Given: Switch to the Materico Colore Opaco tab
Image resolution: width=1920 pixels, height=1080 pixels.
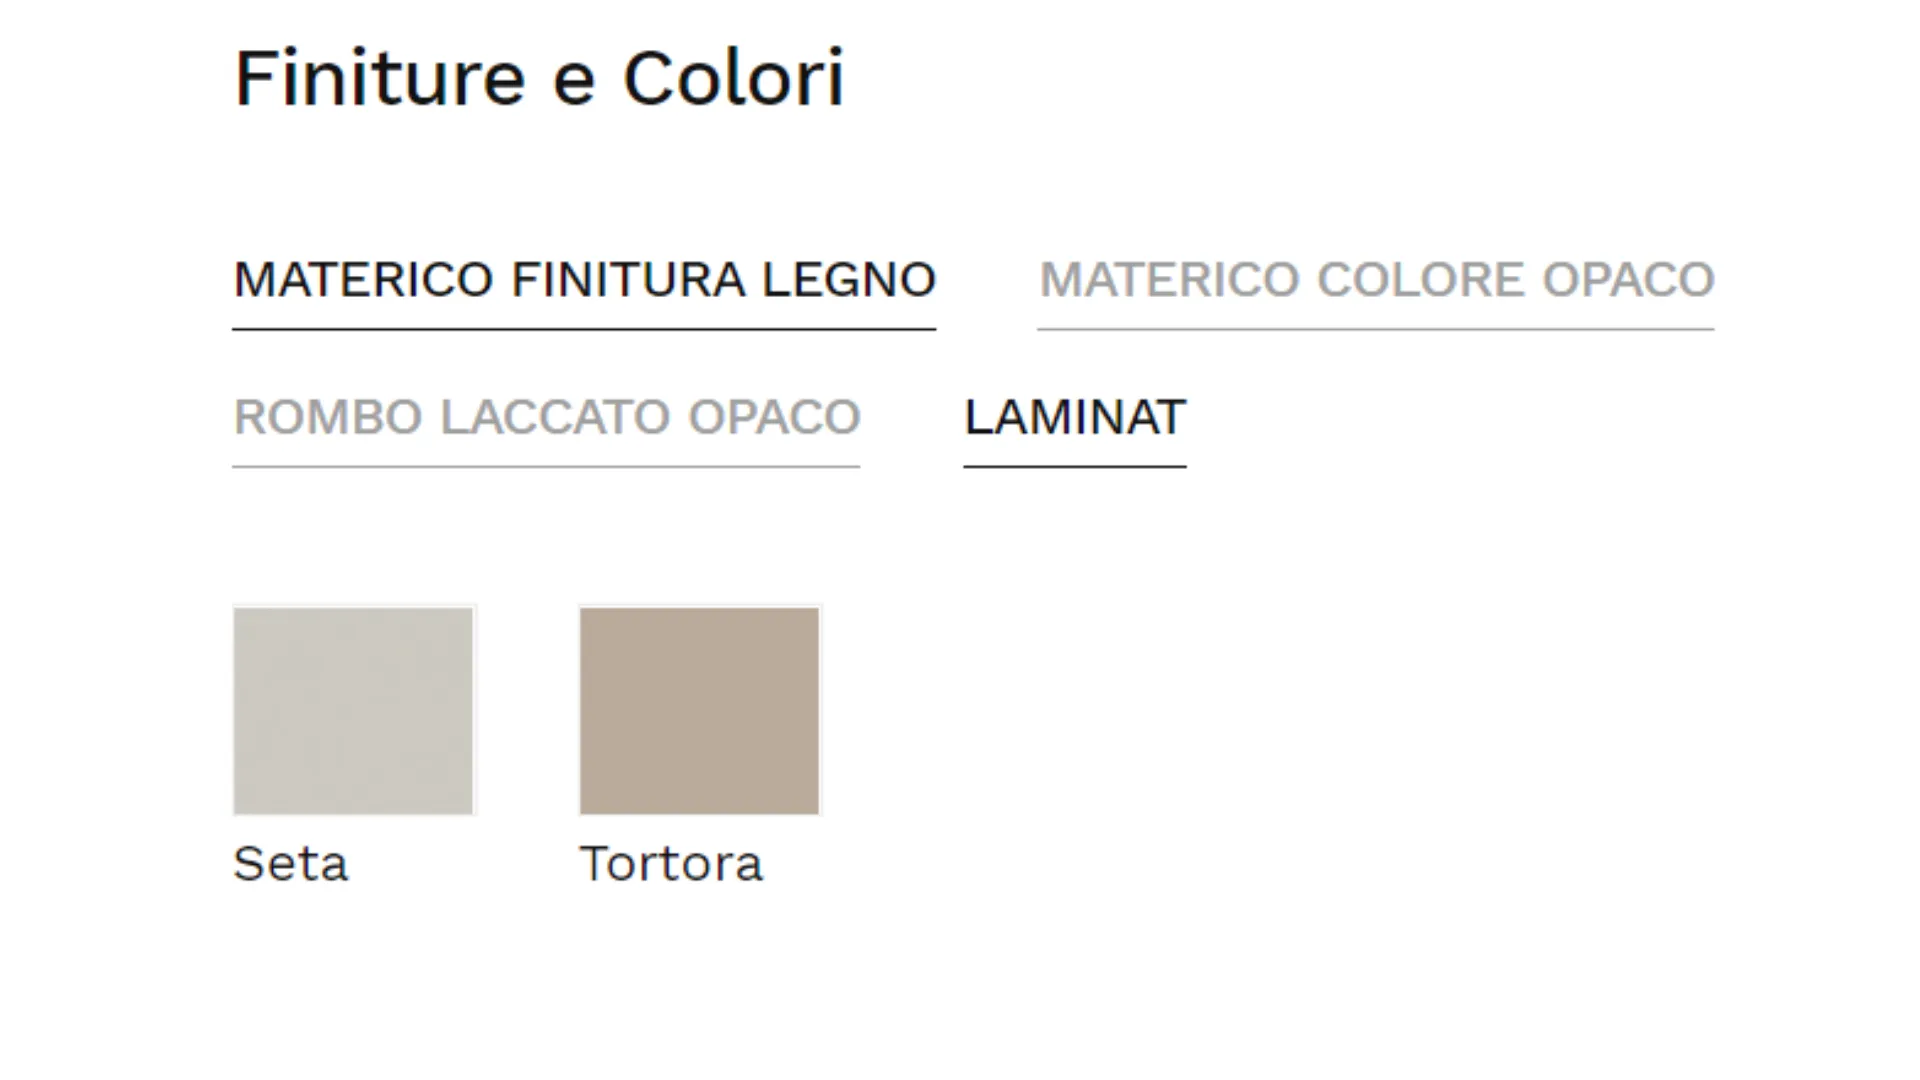Looking at the screenshot, I should pyautogui.click(x=1376, y=279).
